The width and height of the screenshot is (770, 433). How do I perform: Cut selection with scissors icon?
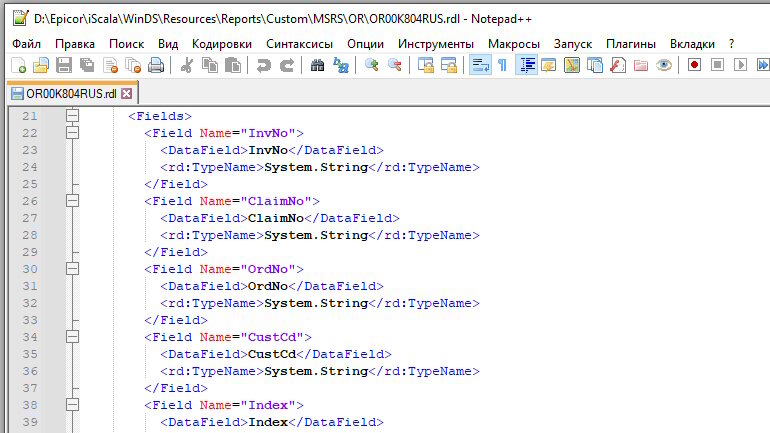(x=187, y=65)
